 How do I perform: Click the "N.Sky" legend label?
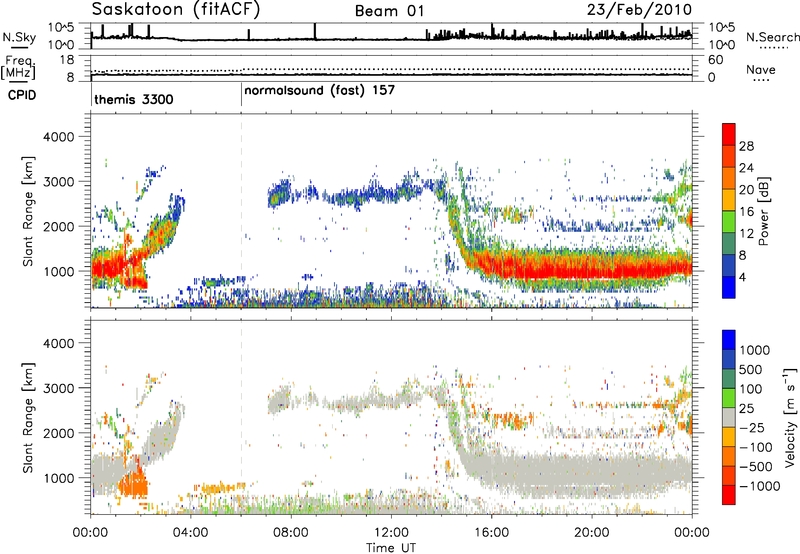(19, 37)
